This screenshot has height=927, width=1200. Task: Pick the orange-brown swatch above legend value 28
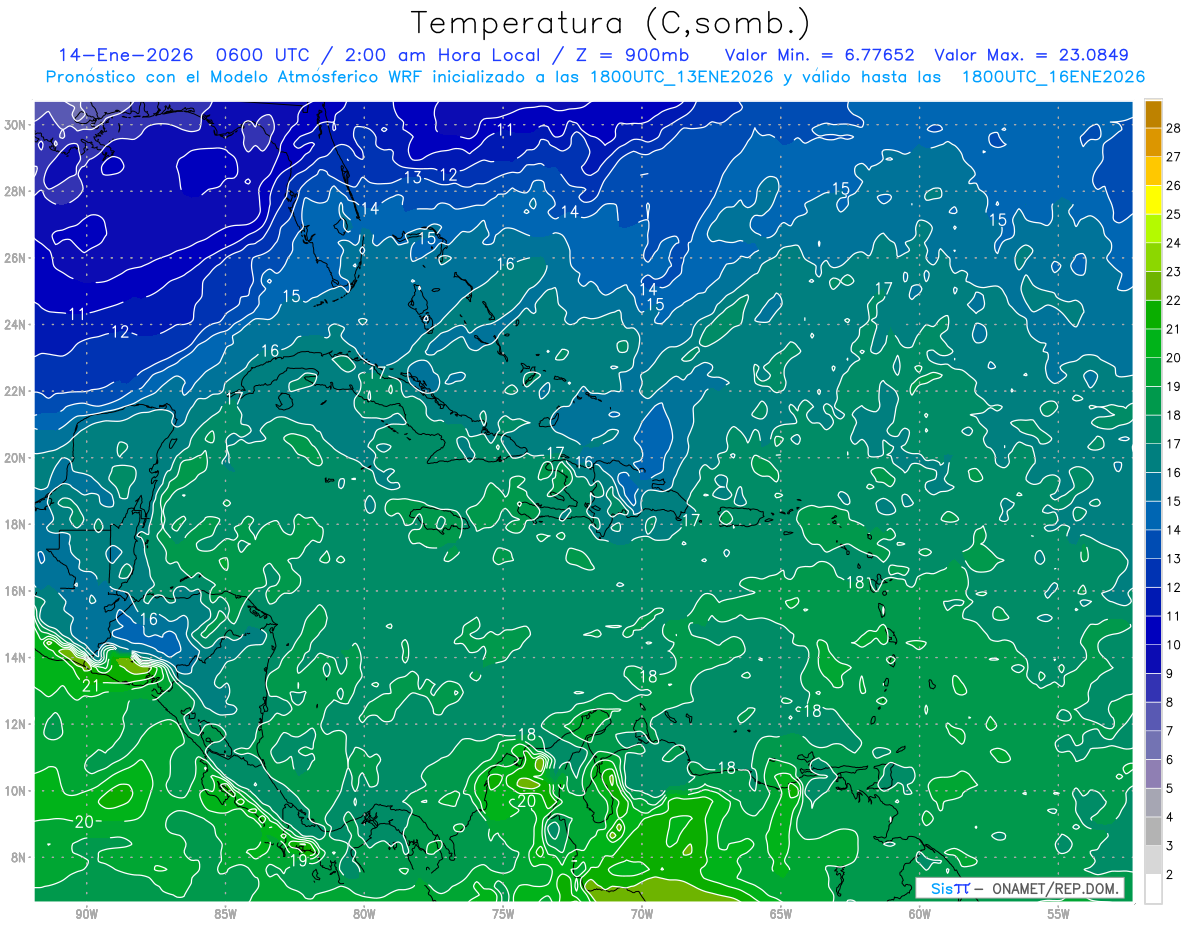tap(1154, 115)
